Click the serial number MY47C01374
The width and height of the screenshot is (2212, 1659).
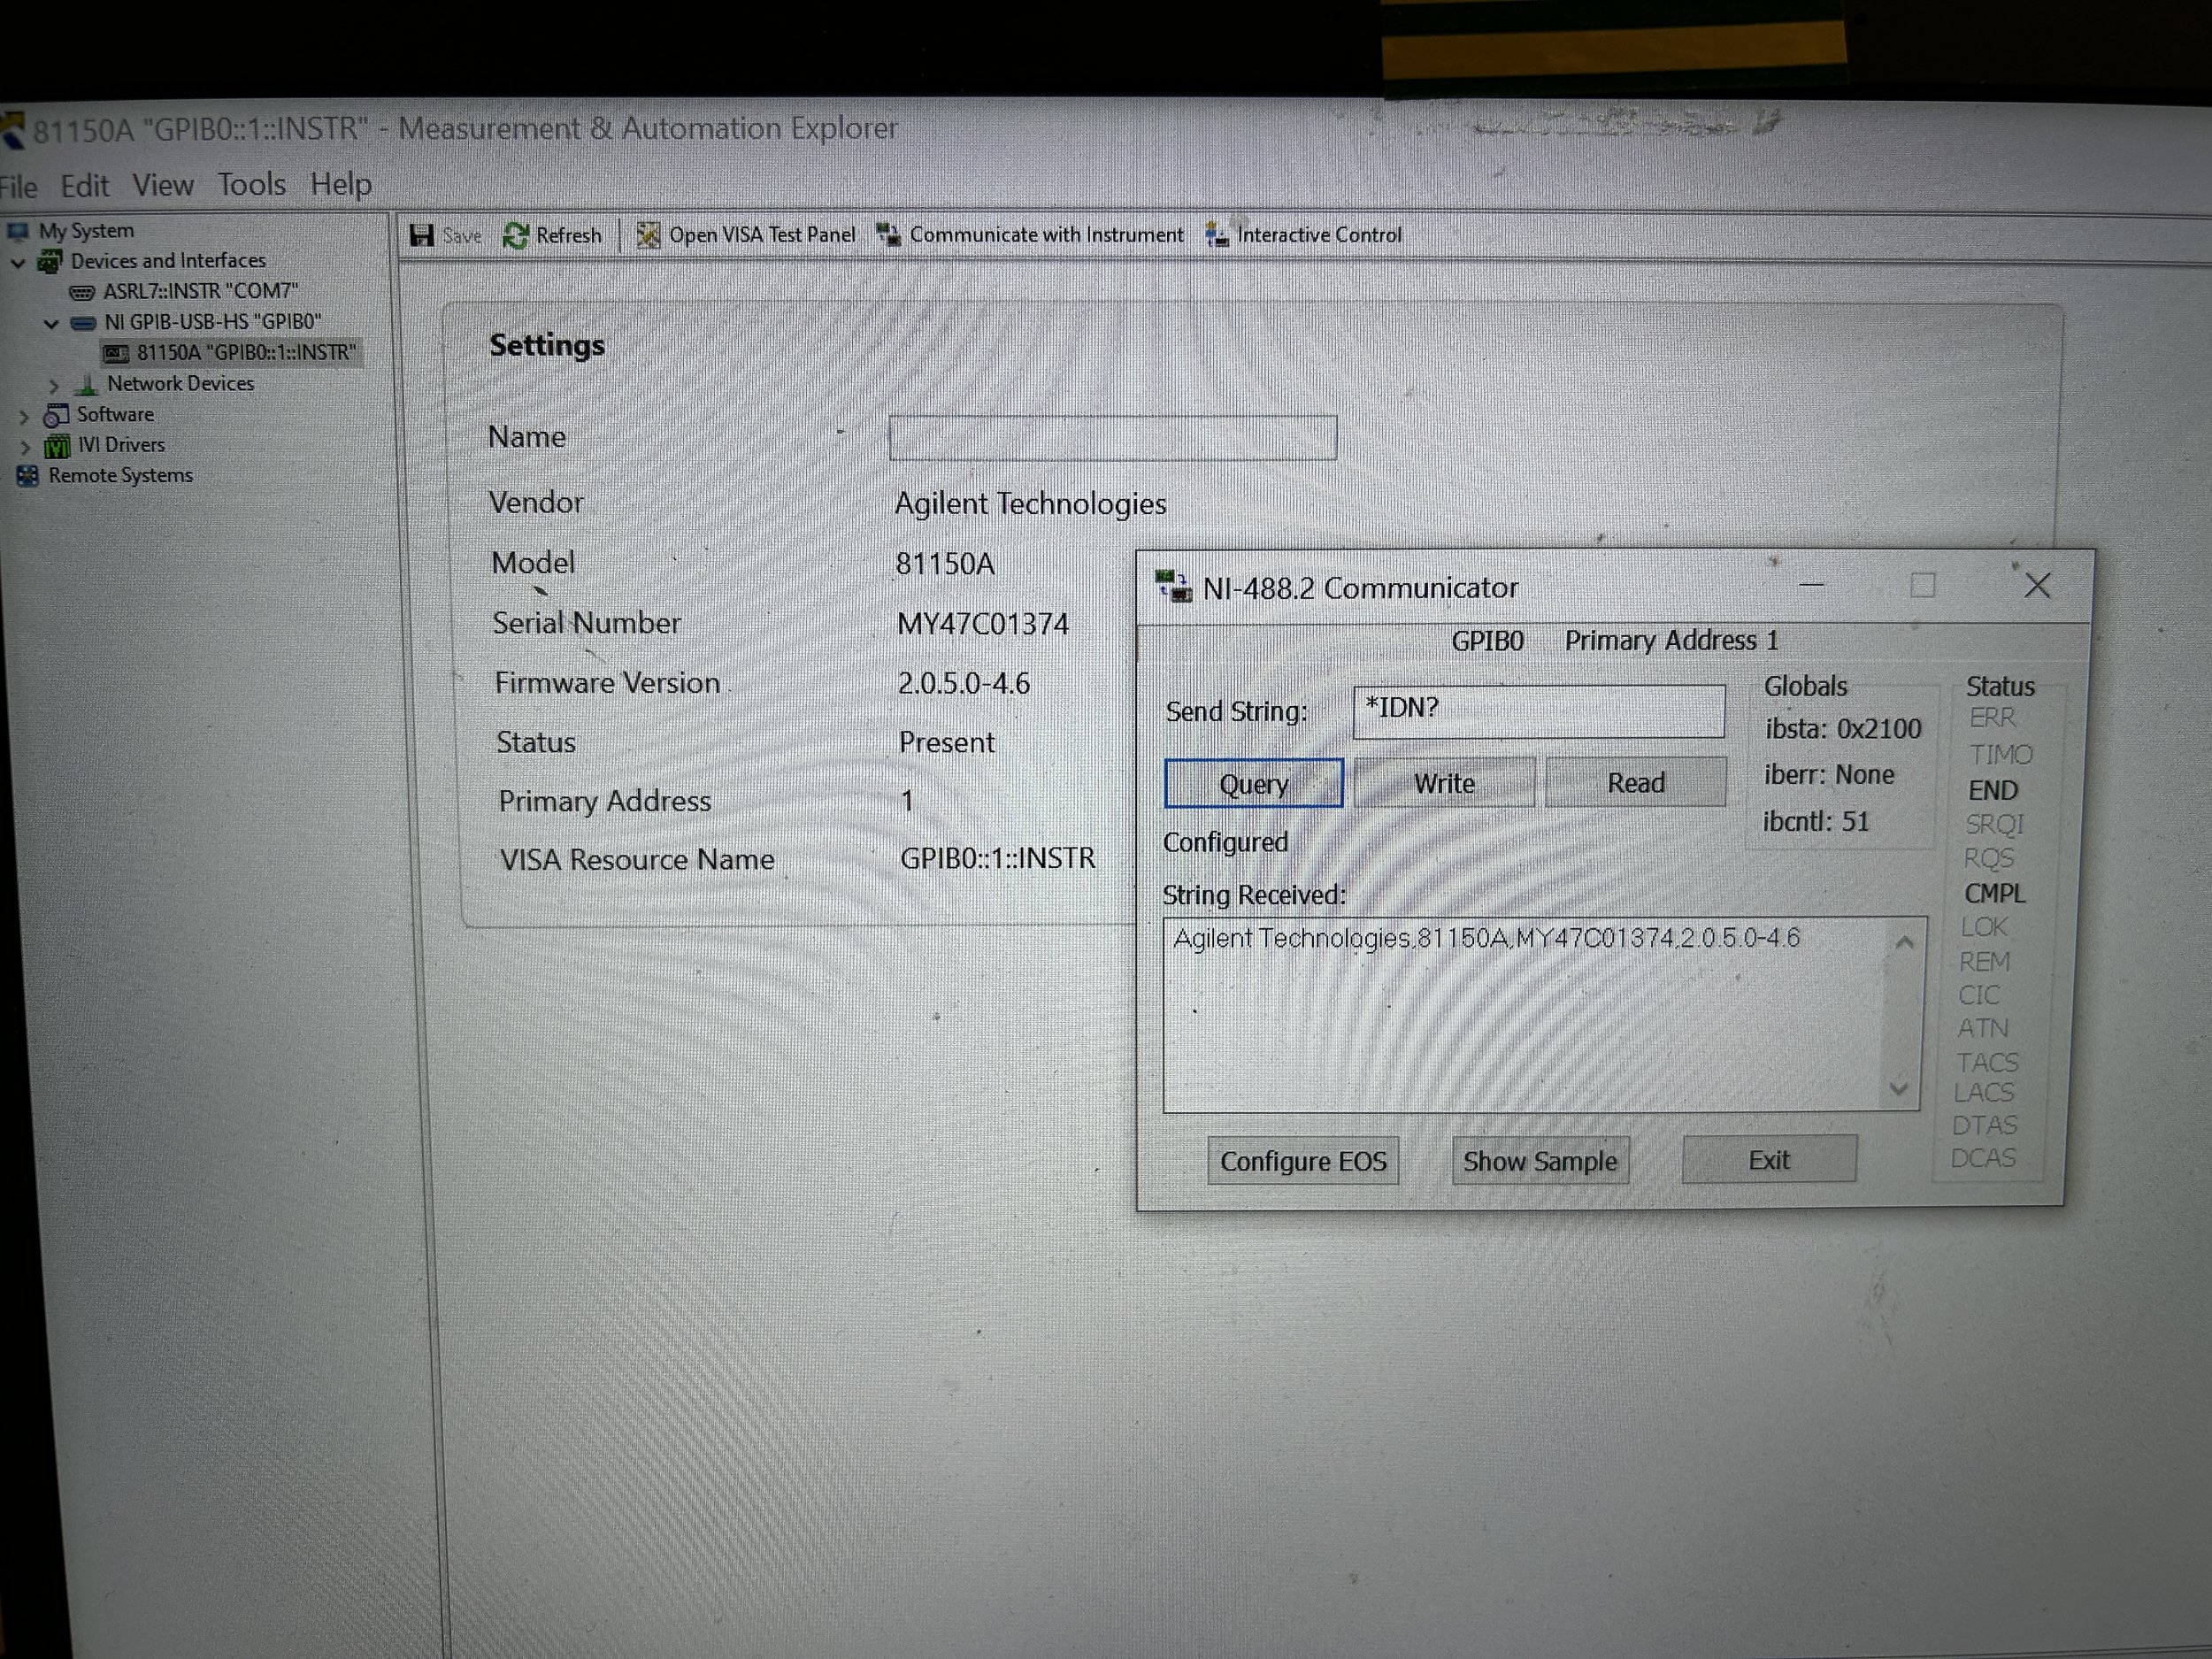click(x=982, y=624)
